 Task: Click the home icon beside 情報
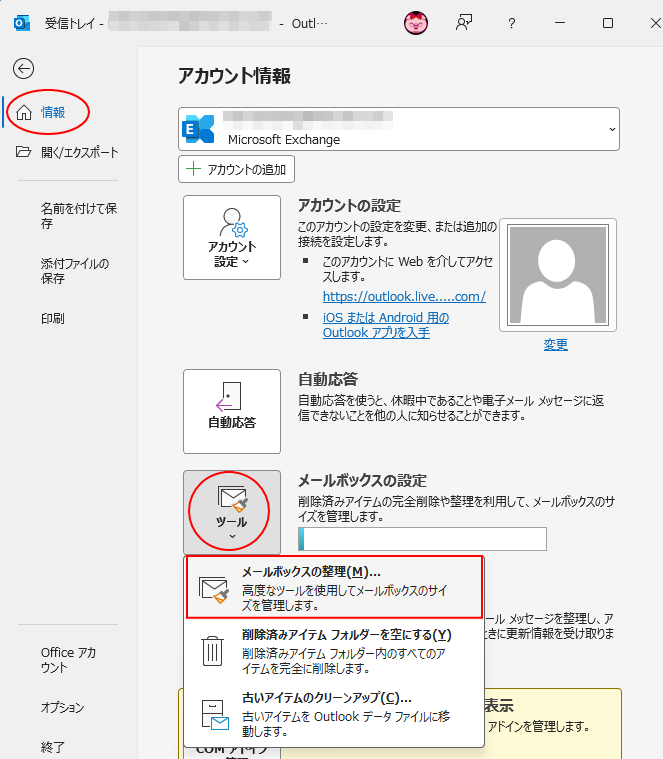point(24,112)
